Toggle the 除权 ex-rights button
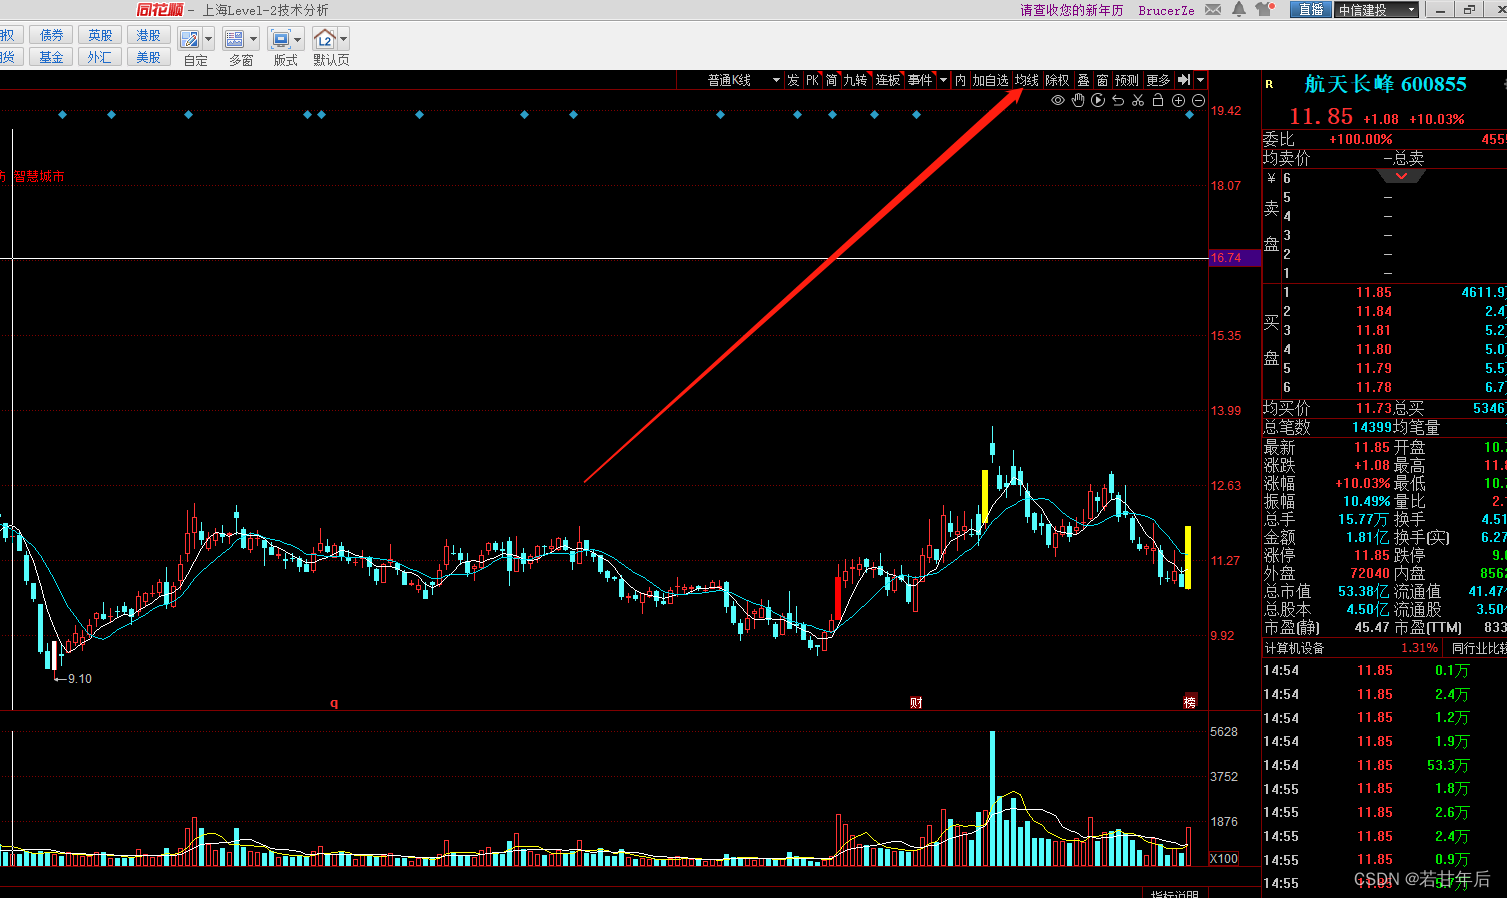 click(x=1057, y=80)
